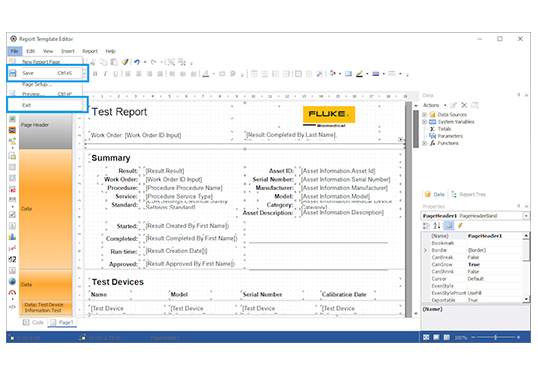This screenshot has width=538, height=374.
Task: Click the fill color paint bucket icon
Action: [x=332, y=73]
